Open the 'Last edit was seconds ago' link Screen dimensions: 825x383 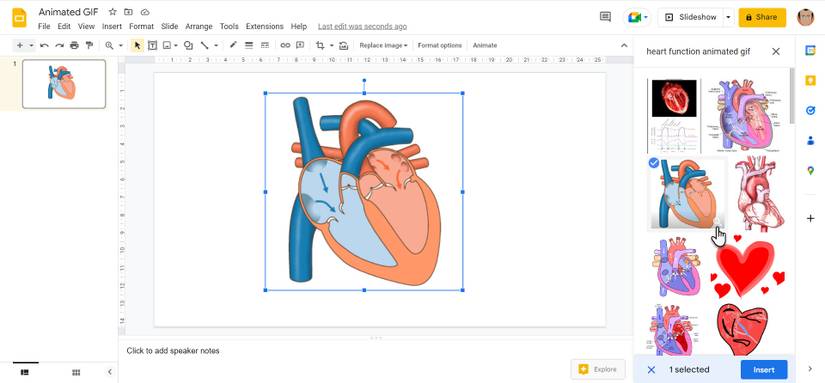pos(362,26)
